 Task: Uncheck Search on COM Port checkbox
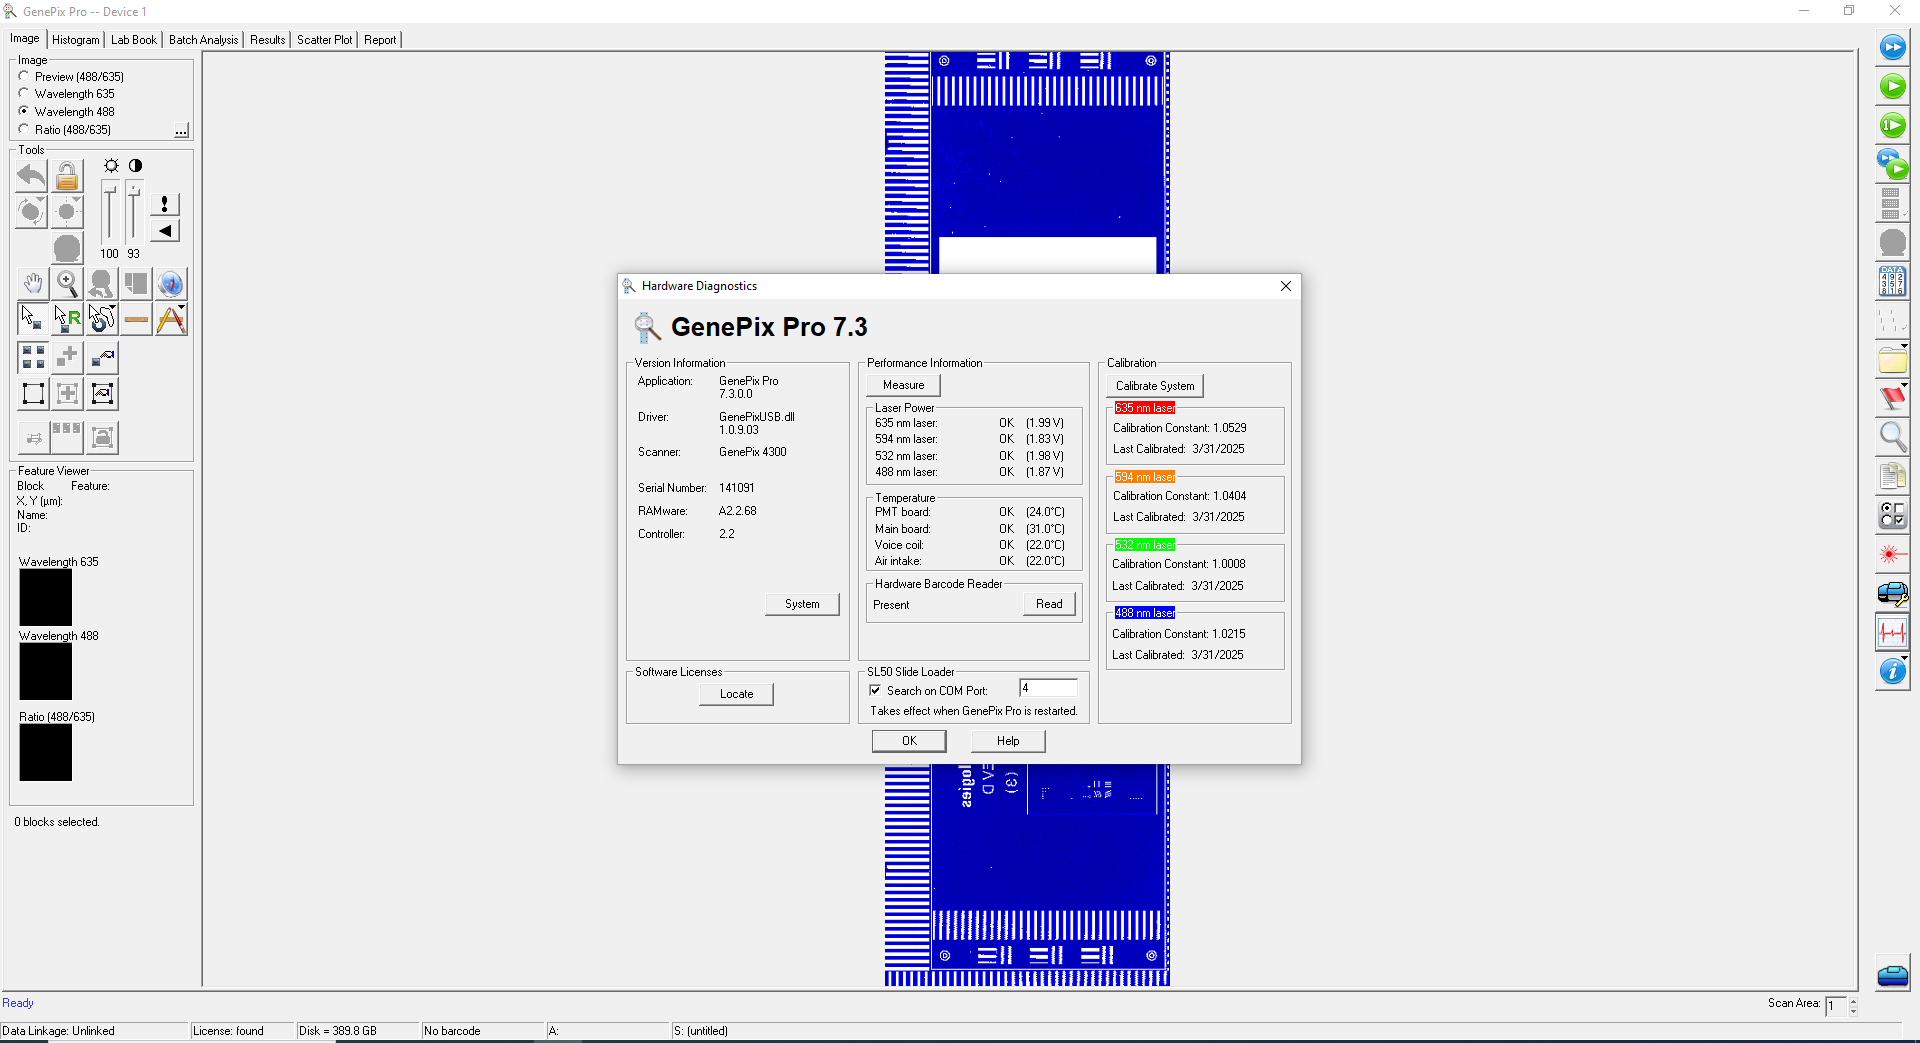(875, 691)
